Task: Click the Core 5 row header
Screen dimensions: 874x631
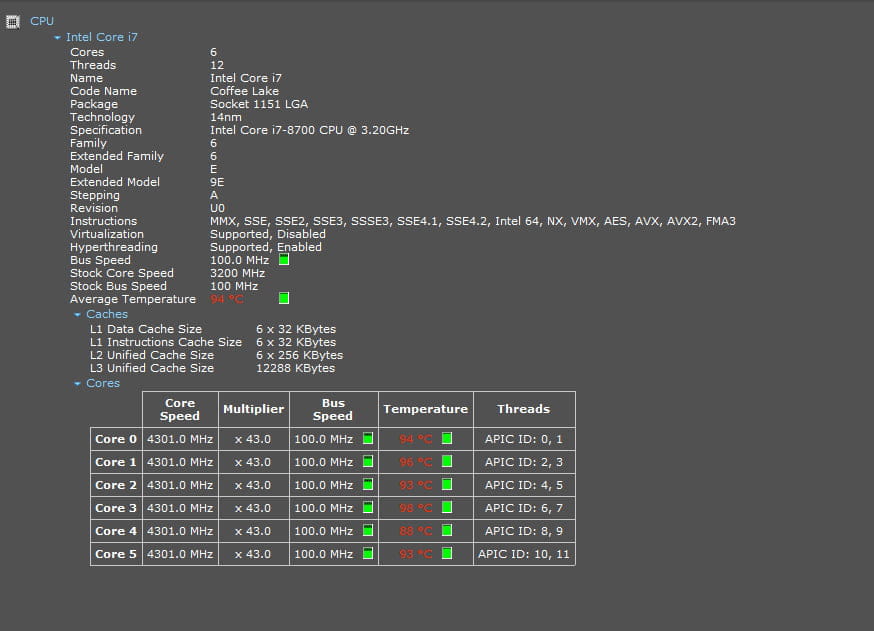Action: [x=116, y=554]
